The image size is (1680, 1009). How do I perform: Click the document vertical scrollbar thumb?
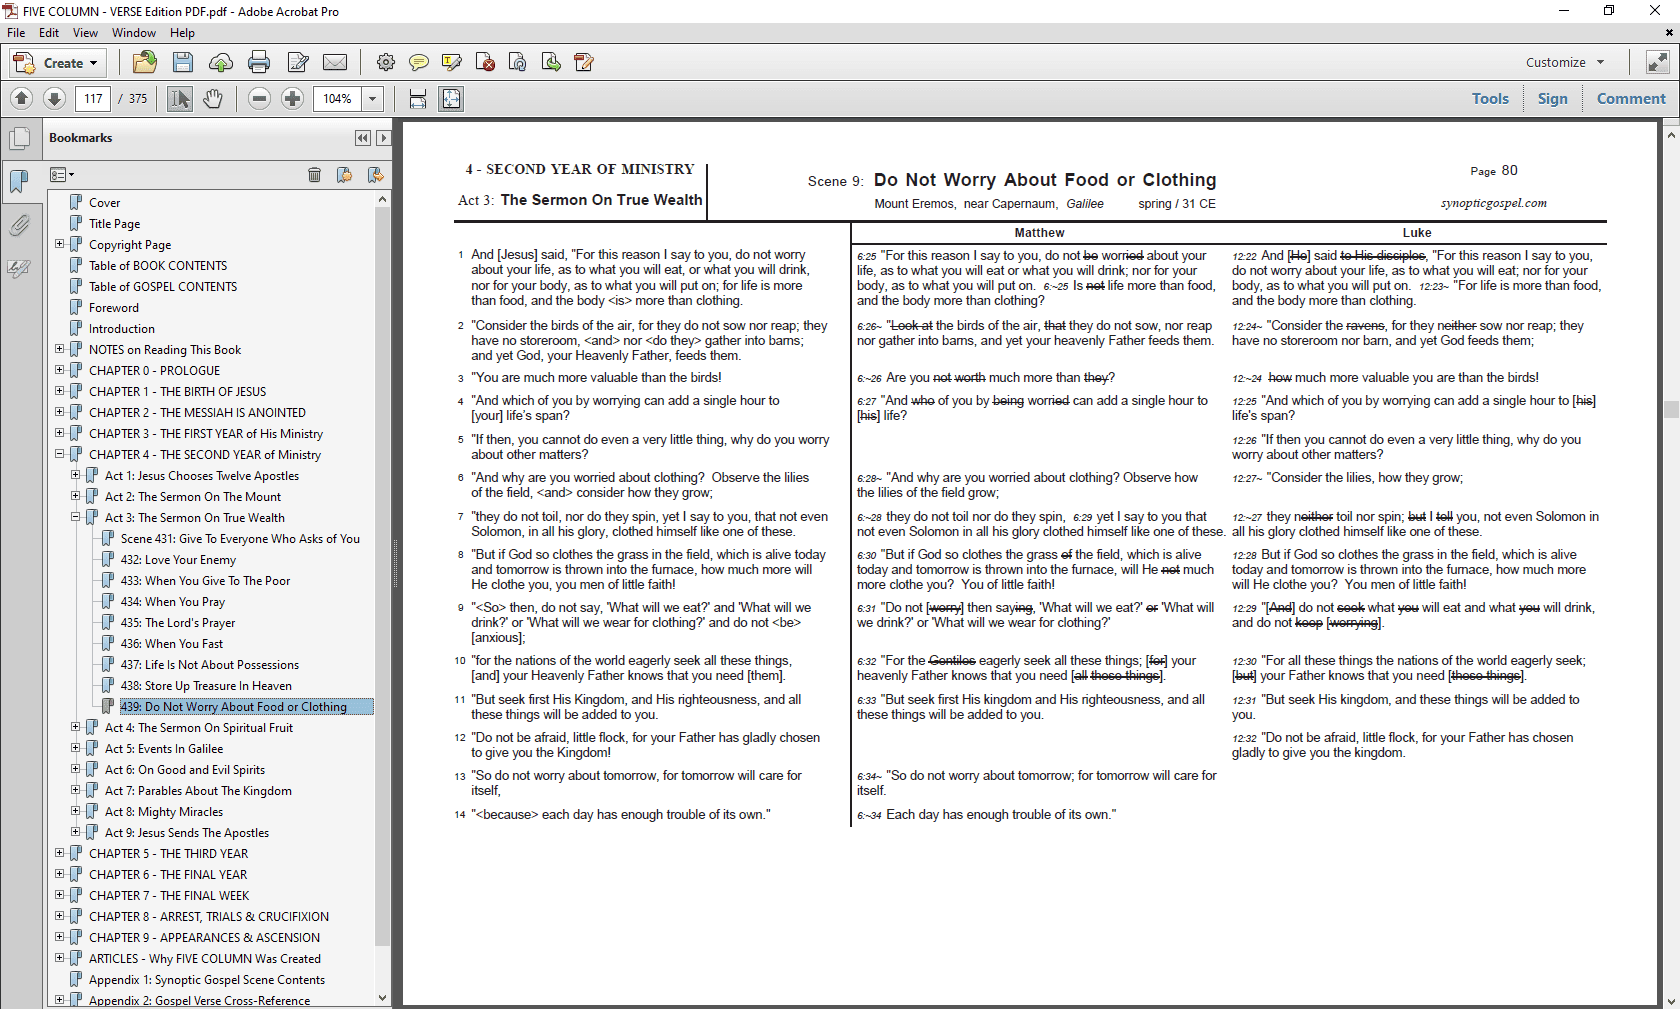pyautogui.click(x=1671, y=410)
